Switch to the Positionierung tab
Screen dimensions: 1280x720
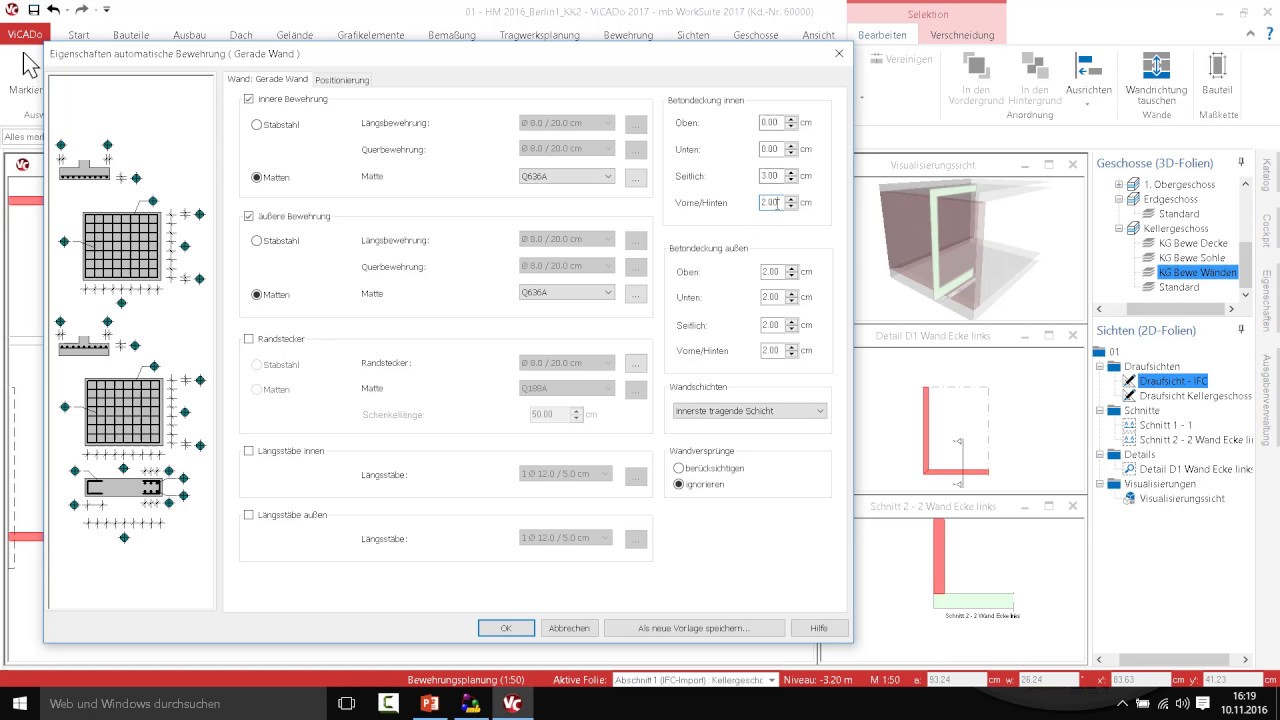coord(342,80)
